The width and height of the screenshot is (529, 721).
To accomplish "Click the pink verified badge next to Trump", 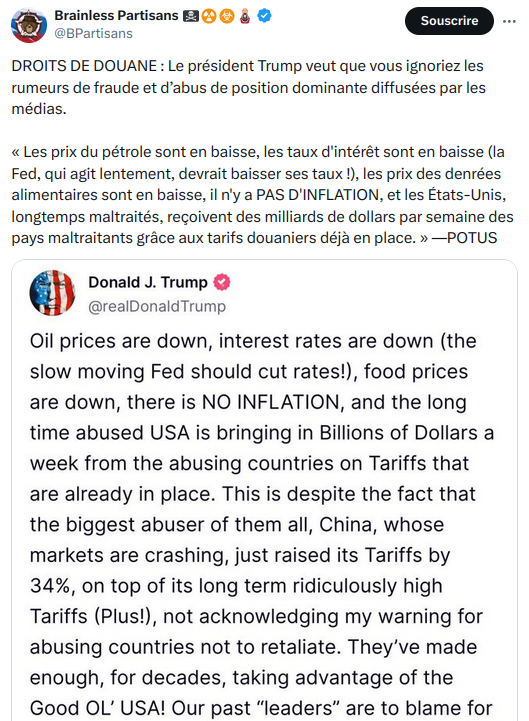I will click(222, 282).
